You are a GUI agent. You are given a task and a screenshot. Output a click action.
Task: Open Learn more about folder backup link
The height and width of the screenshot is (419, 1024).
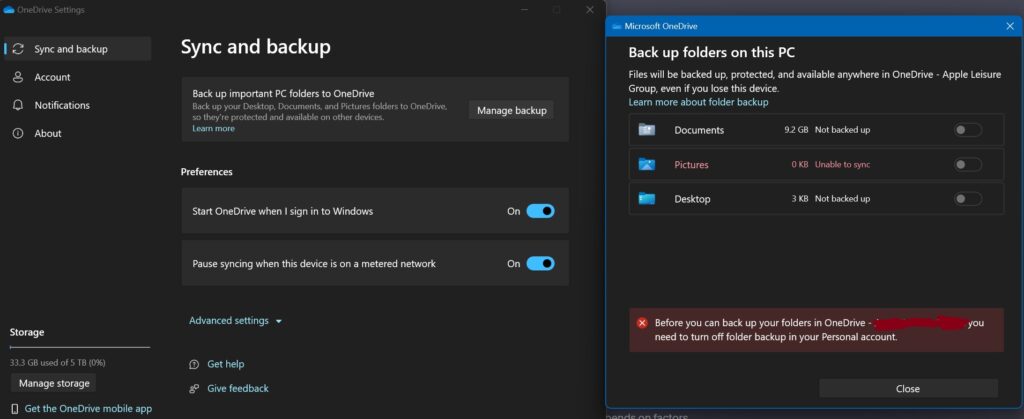coord(698,102)
